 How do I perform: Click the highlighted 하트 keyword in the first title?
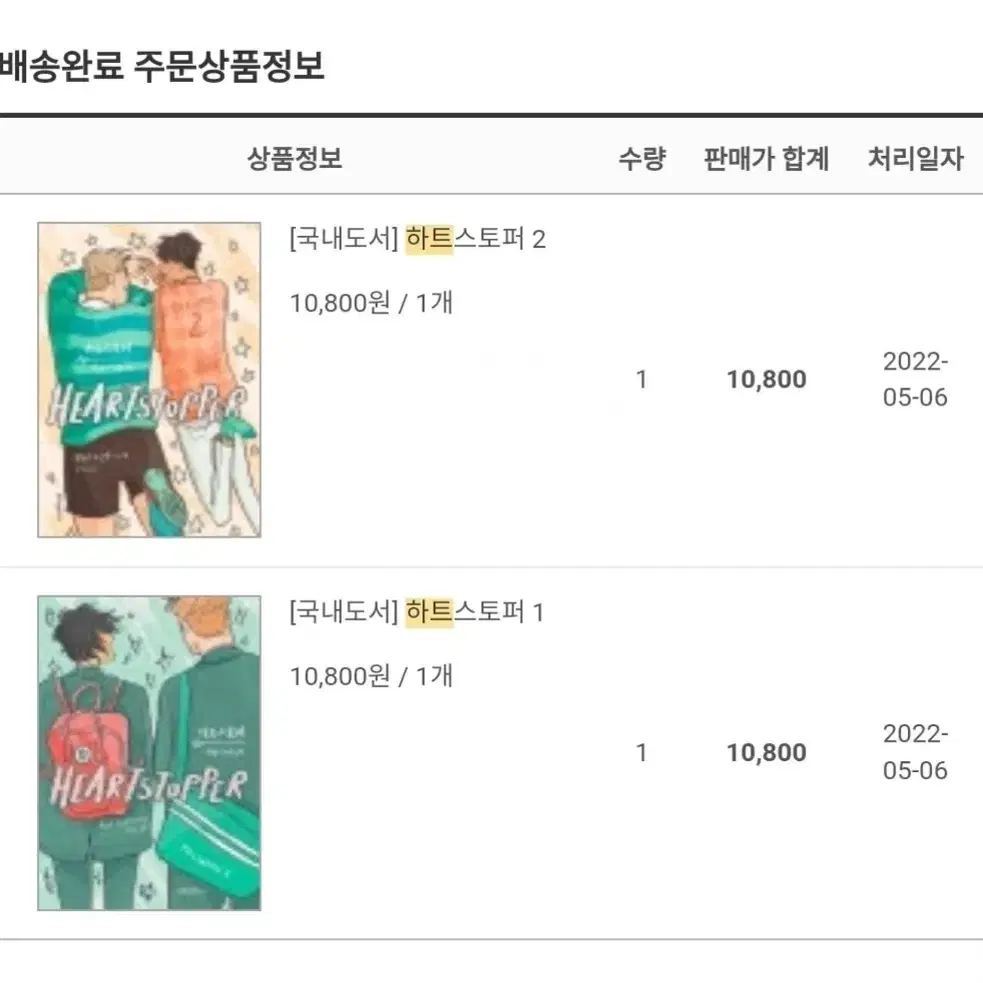point(429,239)
